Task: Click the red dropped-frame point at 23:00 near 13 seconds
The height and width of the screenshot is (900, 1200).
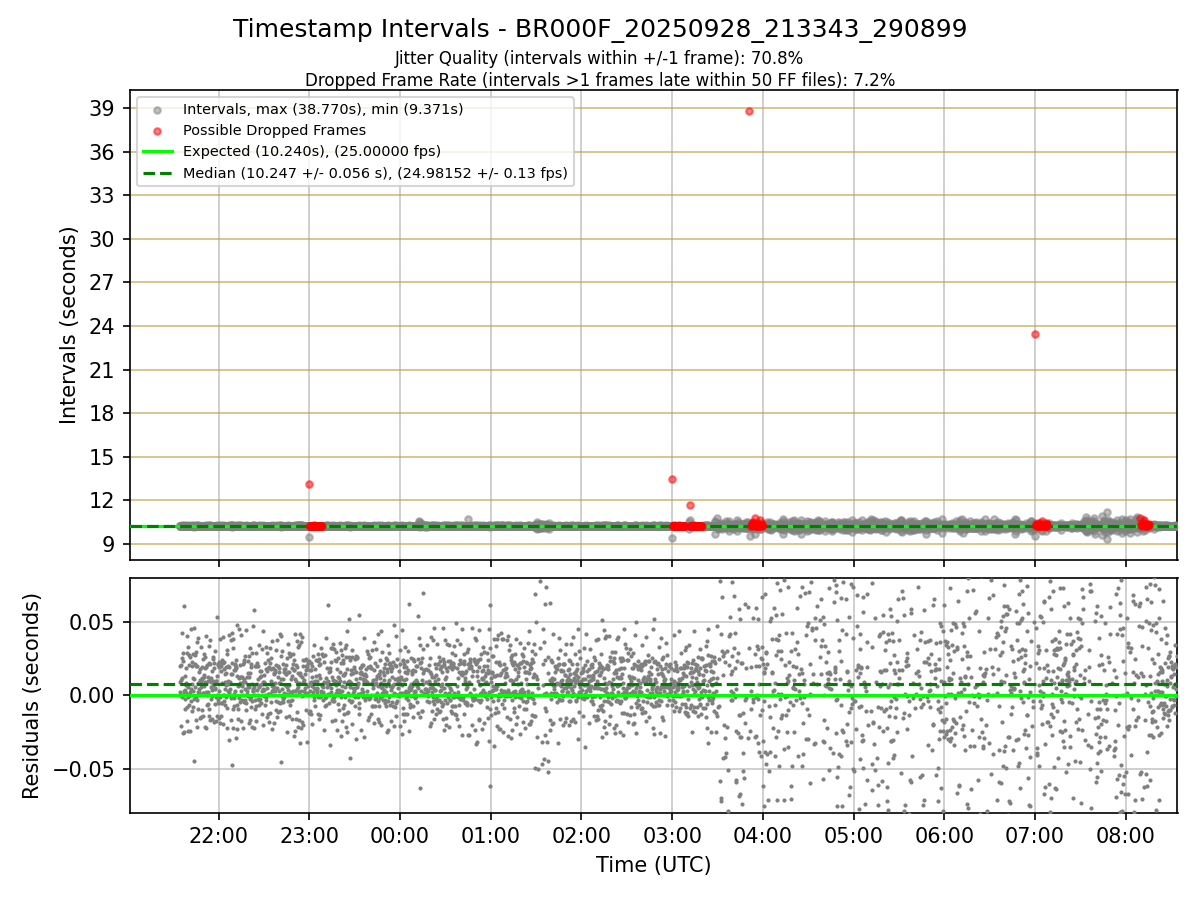Action: tap(309, 484)
